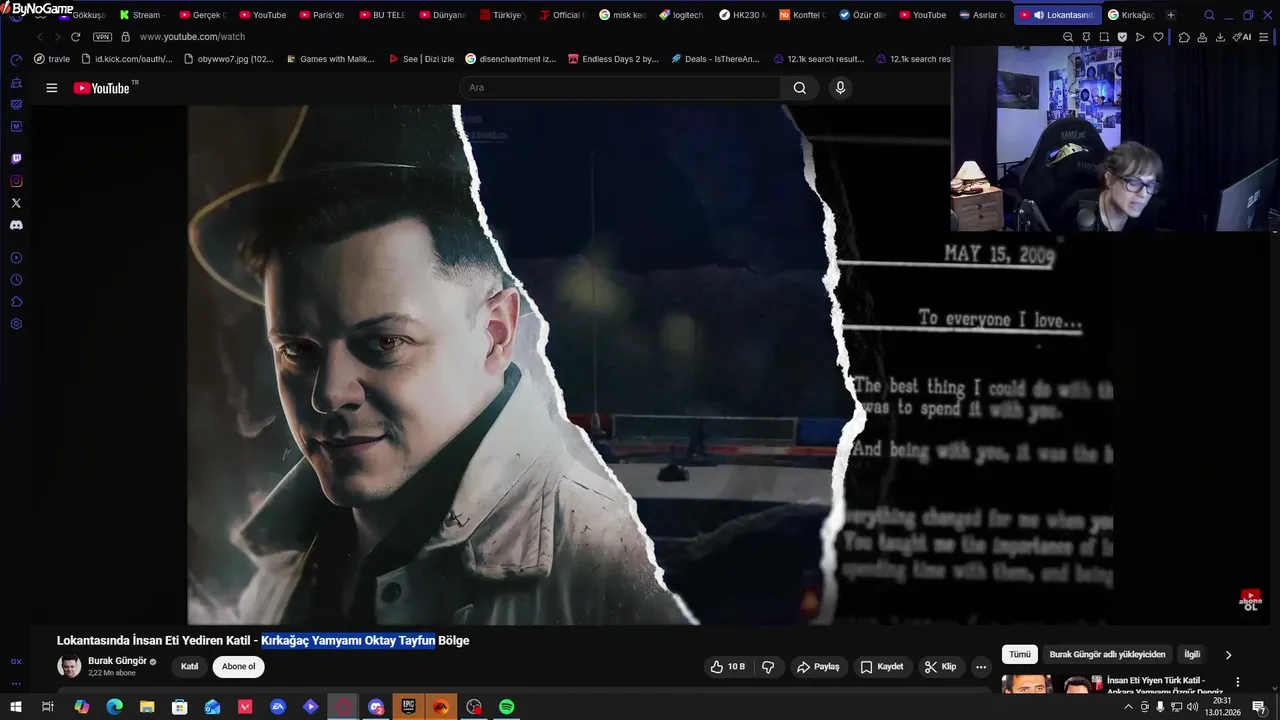
Task: Open the snapshot capture toolbar icon
Action: 1104,37
